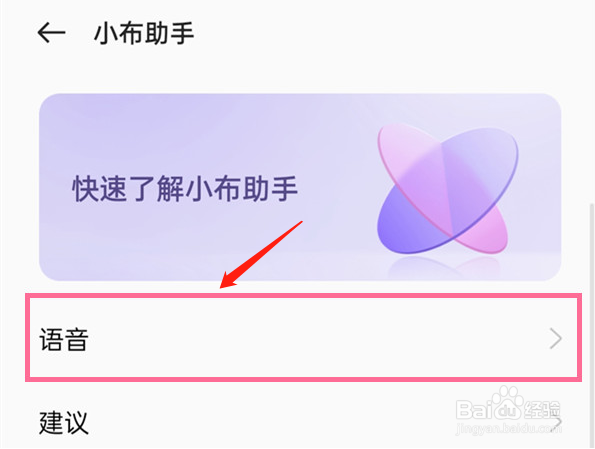Tap the 经验 watermark text
The width and height of the screenshot is (595, 449).
(542, 410)
